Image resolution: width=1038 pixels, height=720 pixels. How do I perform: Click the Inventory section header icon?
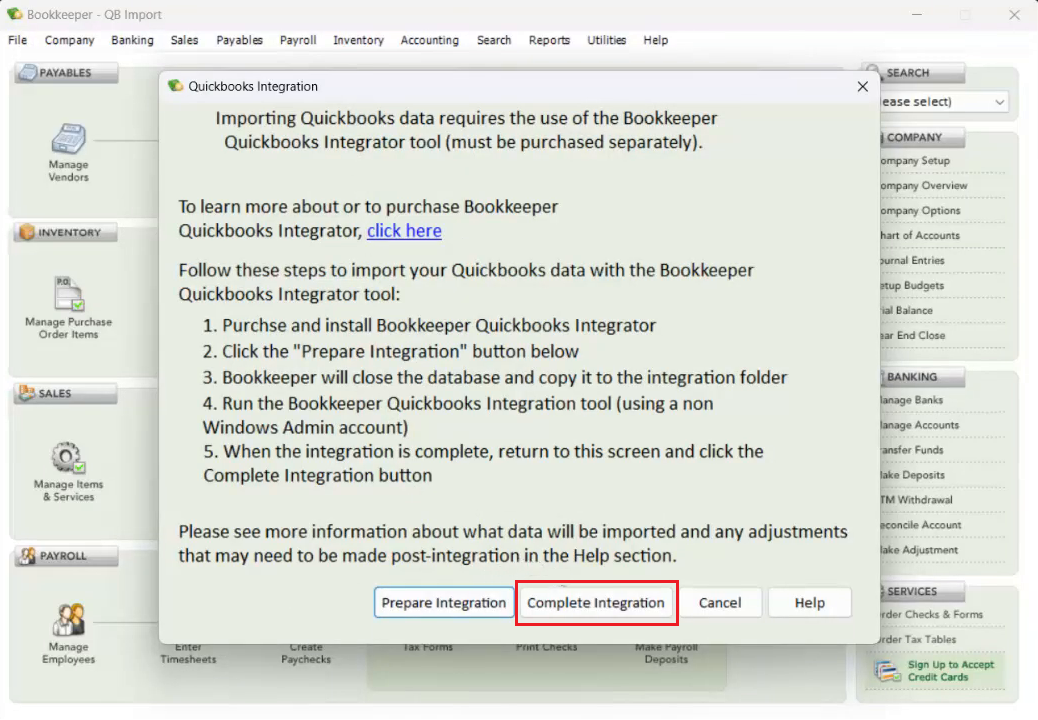coord(27,232)
